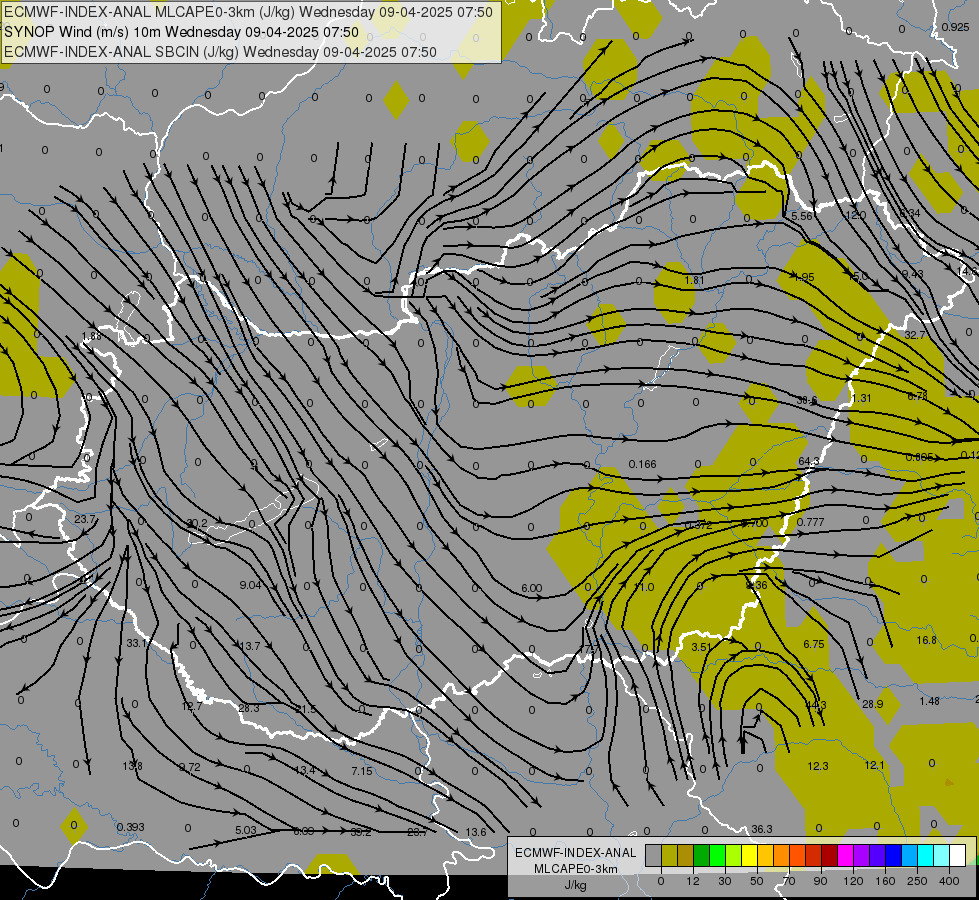The image size is (979, 900).
Task: Click the legend scale label 70
Action: coord(789,881)
